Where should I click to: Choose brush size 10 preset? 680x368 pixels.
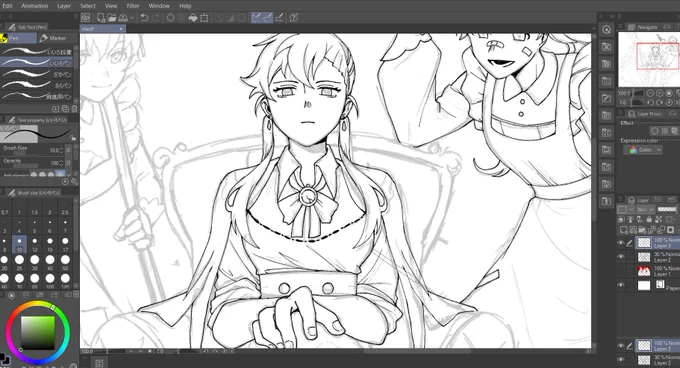(x=19, y=244)
